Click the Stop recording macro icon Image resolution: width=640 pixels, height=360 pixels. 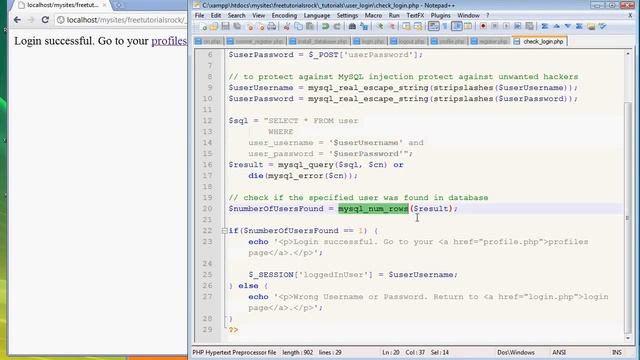click(x=494, y=26)
